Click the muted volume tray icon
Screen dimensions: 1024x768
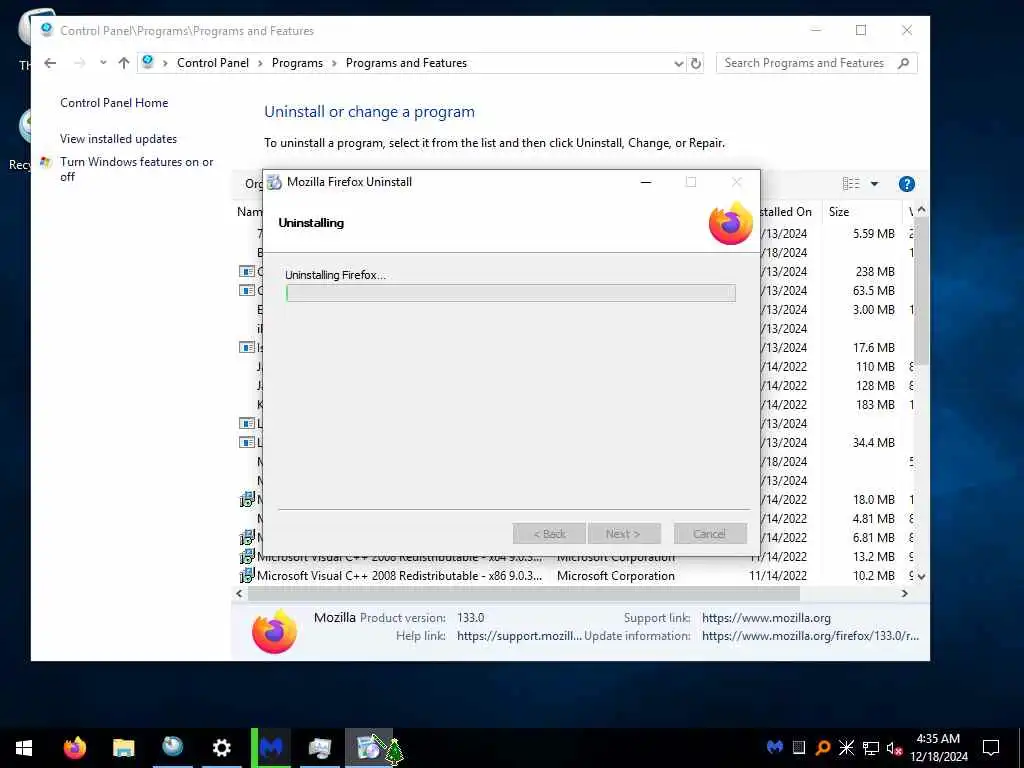894,748
